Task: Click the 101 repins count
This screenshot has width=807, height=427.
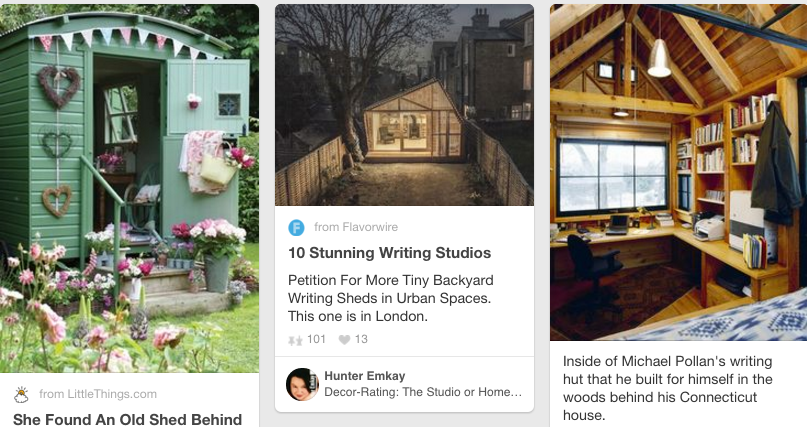Action: tap(317, 340)
